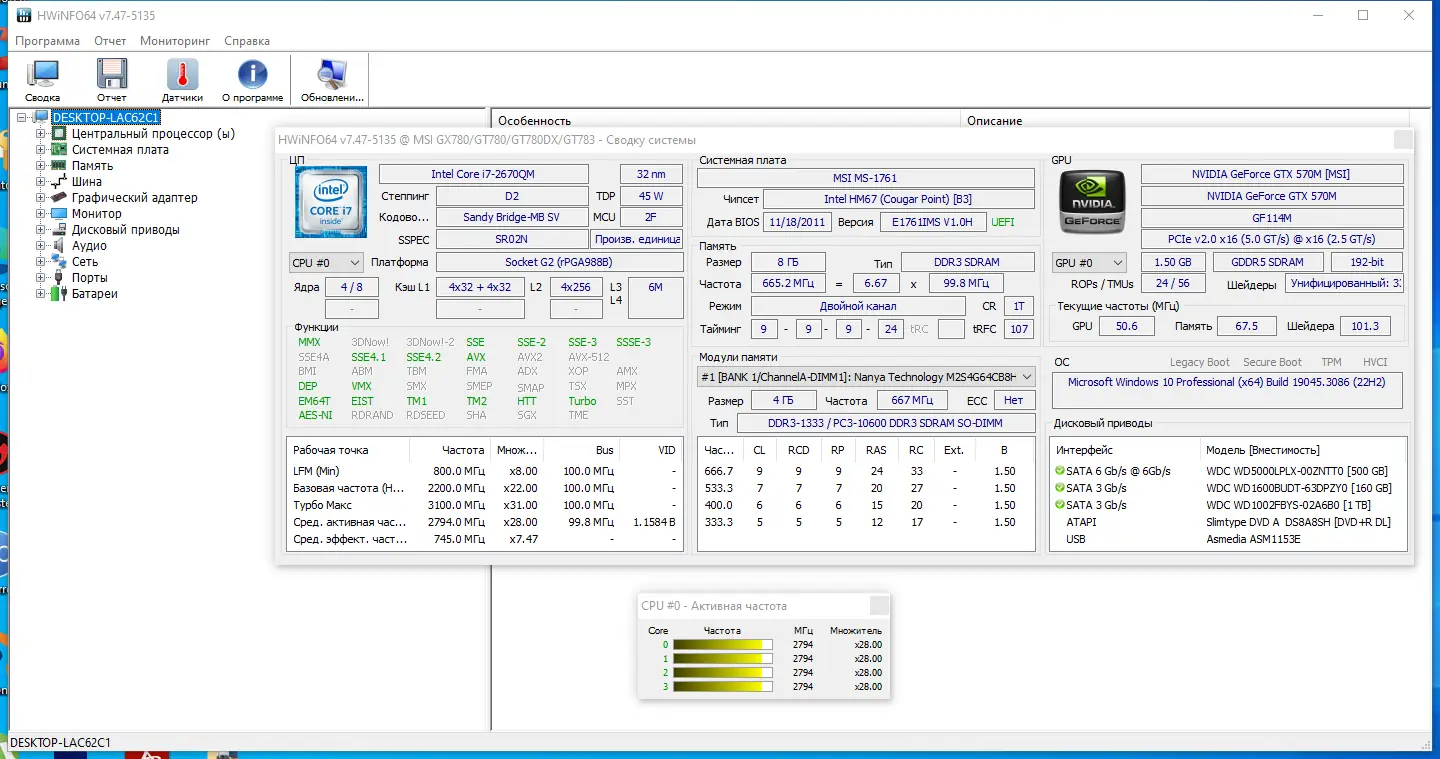Click the NVIDIA GeForce logo

coord(1092,200)
